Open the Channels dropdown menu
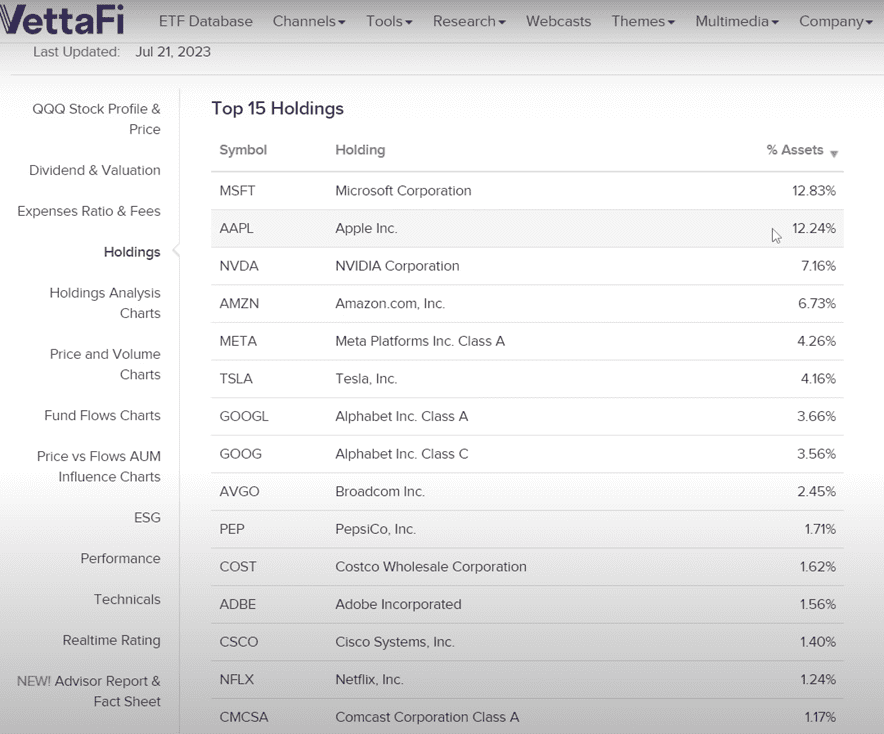Image resolution: width=884 pixels, height=734 pixels. tap(308, 21)
